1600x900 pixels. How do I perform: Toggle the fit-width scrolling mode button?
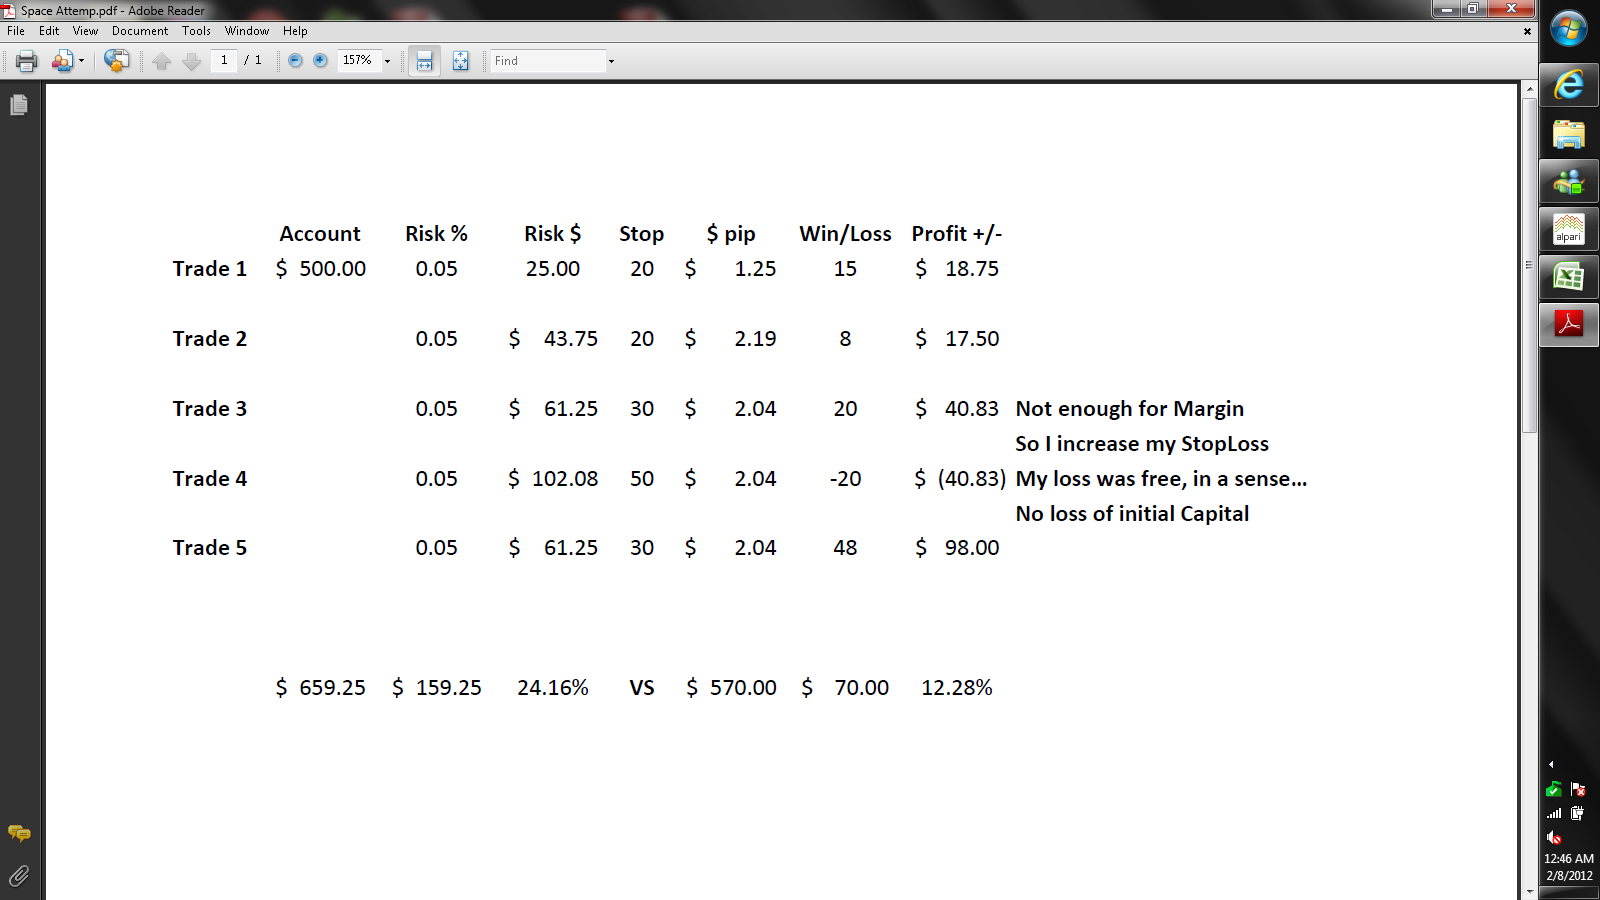424,61
